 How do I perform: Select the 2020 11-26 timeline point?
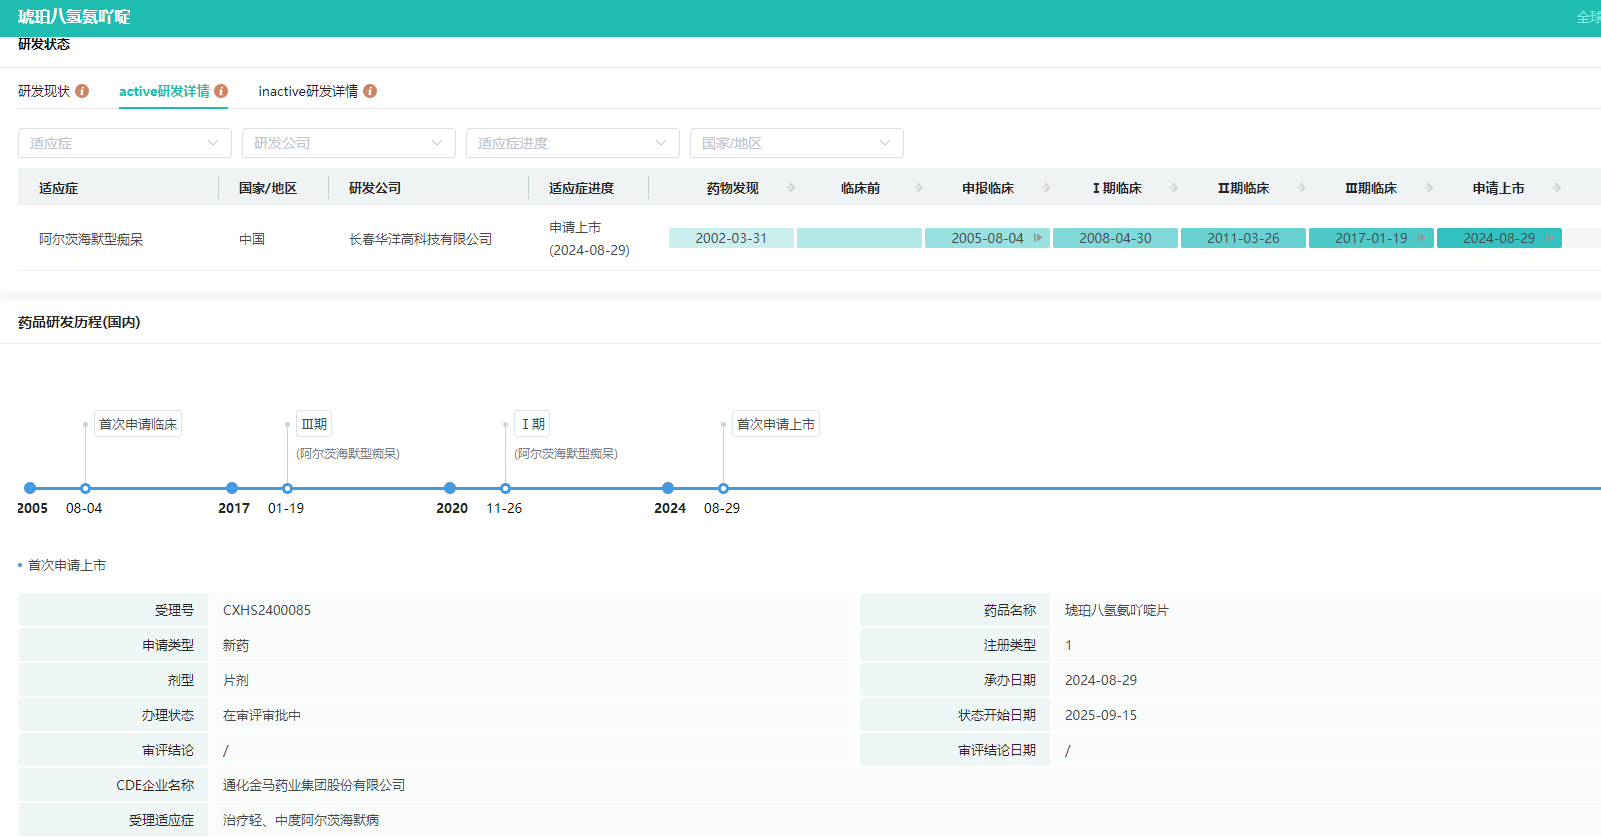505,489
